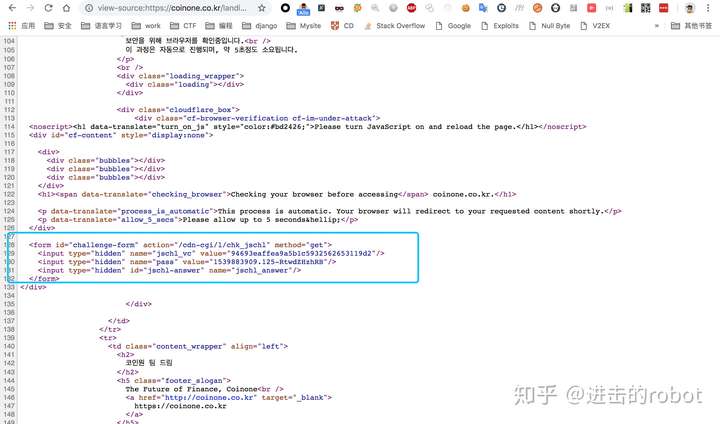Click the cf-content div source line
Viewport: 720px width, 424px height.
(121, 135)
